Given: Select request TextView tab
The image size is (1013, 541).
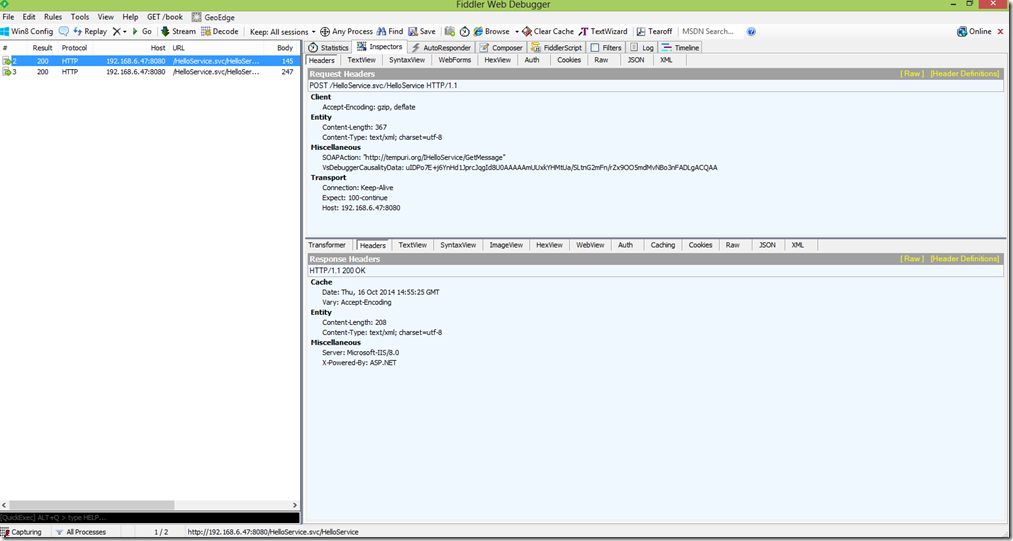Looking at the screenshot, I should point(361,60).
